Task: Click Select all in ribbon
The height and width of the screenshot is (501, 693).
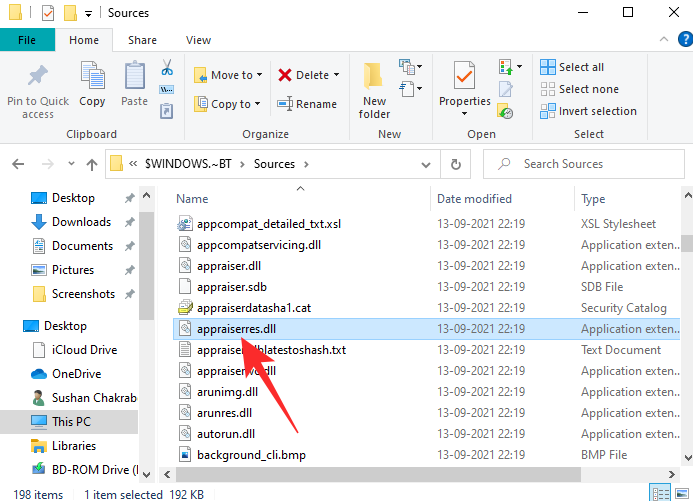Action: 572,67
